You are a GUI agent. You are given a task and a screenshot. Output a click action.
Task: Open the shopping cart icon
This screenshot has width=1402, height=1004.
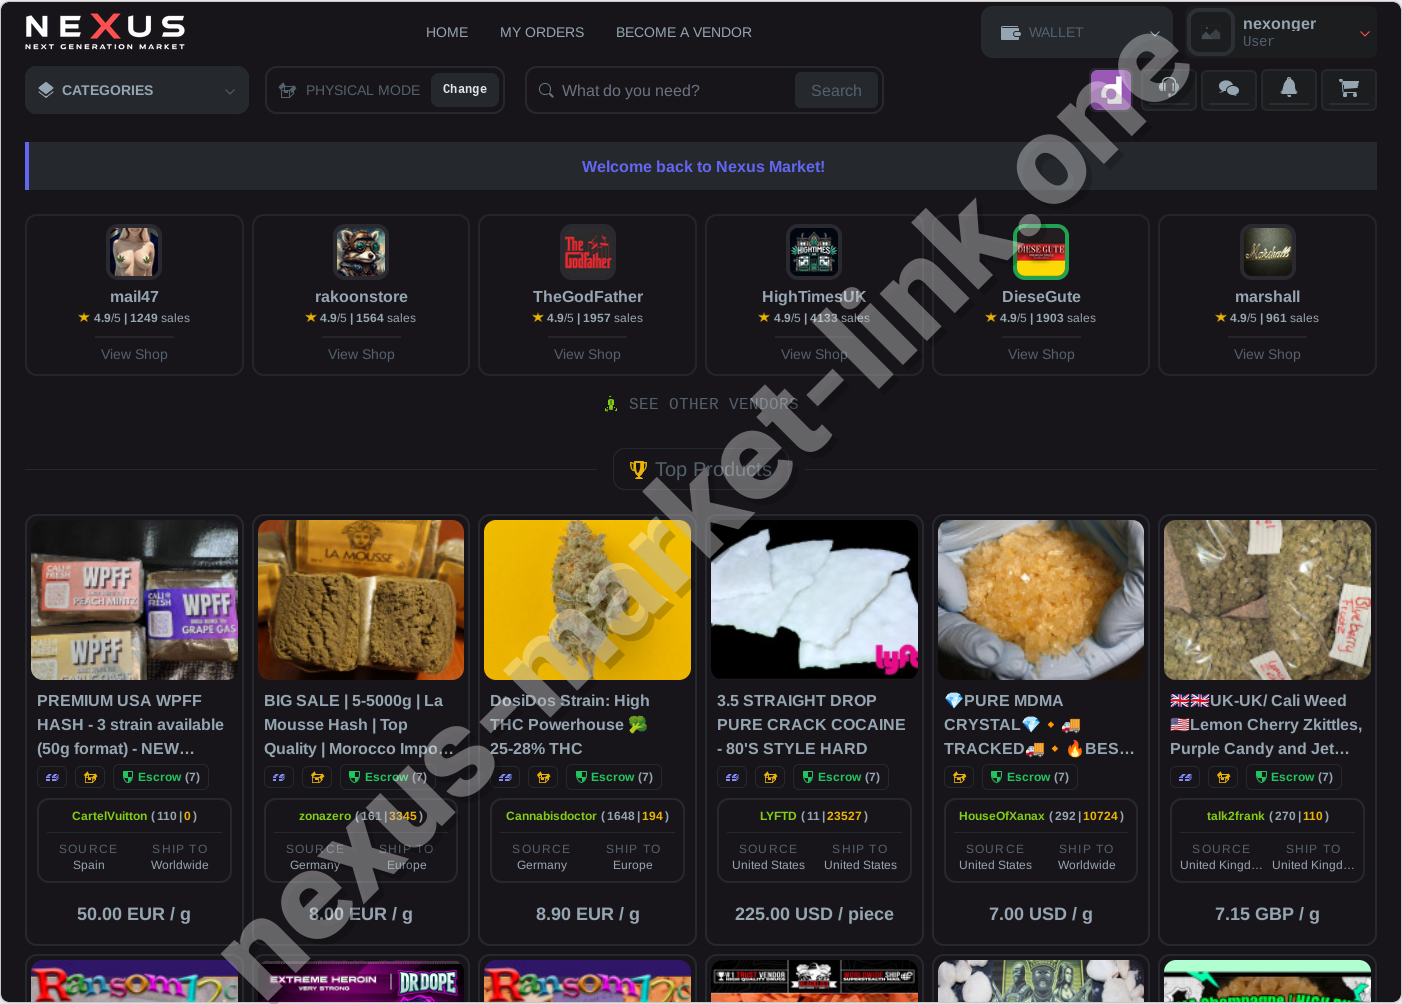1349,89
